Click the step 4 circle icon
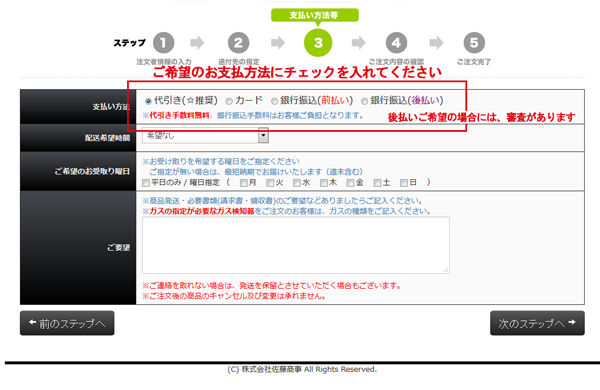The height and width of the screenshot is (390, 600). (396, 42)
